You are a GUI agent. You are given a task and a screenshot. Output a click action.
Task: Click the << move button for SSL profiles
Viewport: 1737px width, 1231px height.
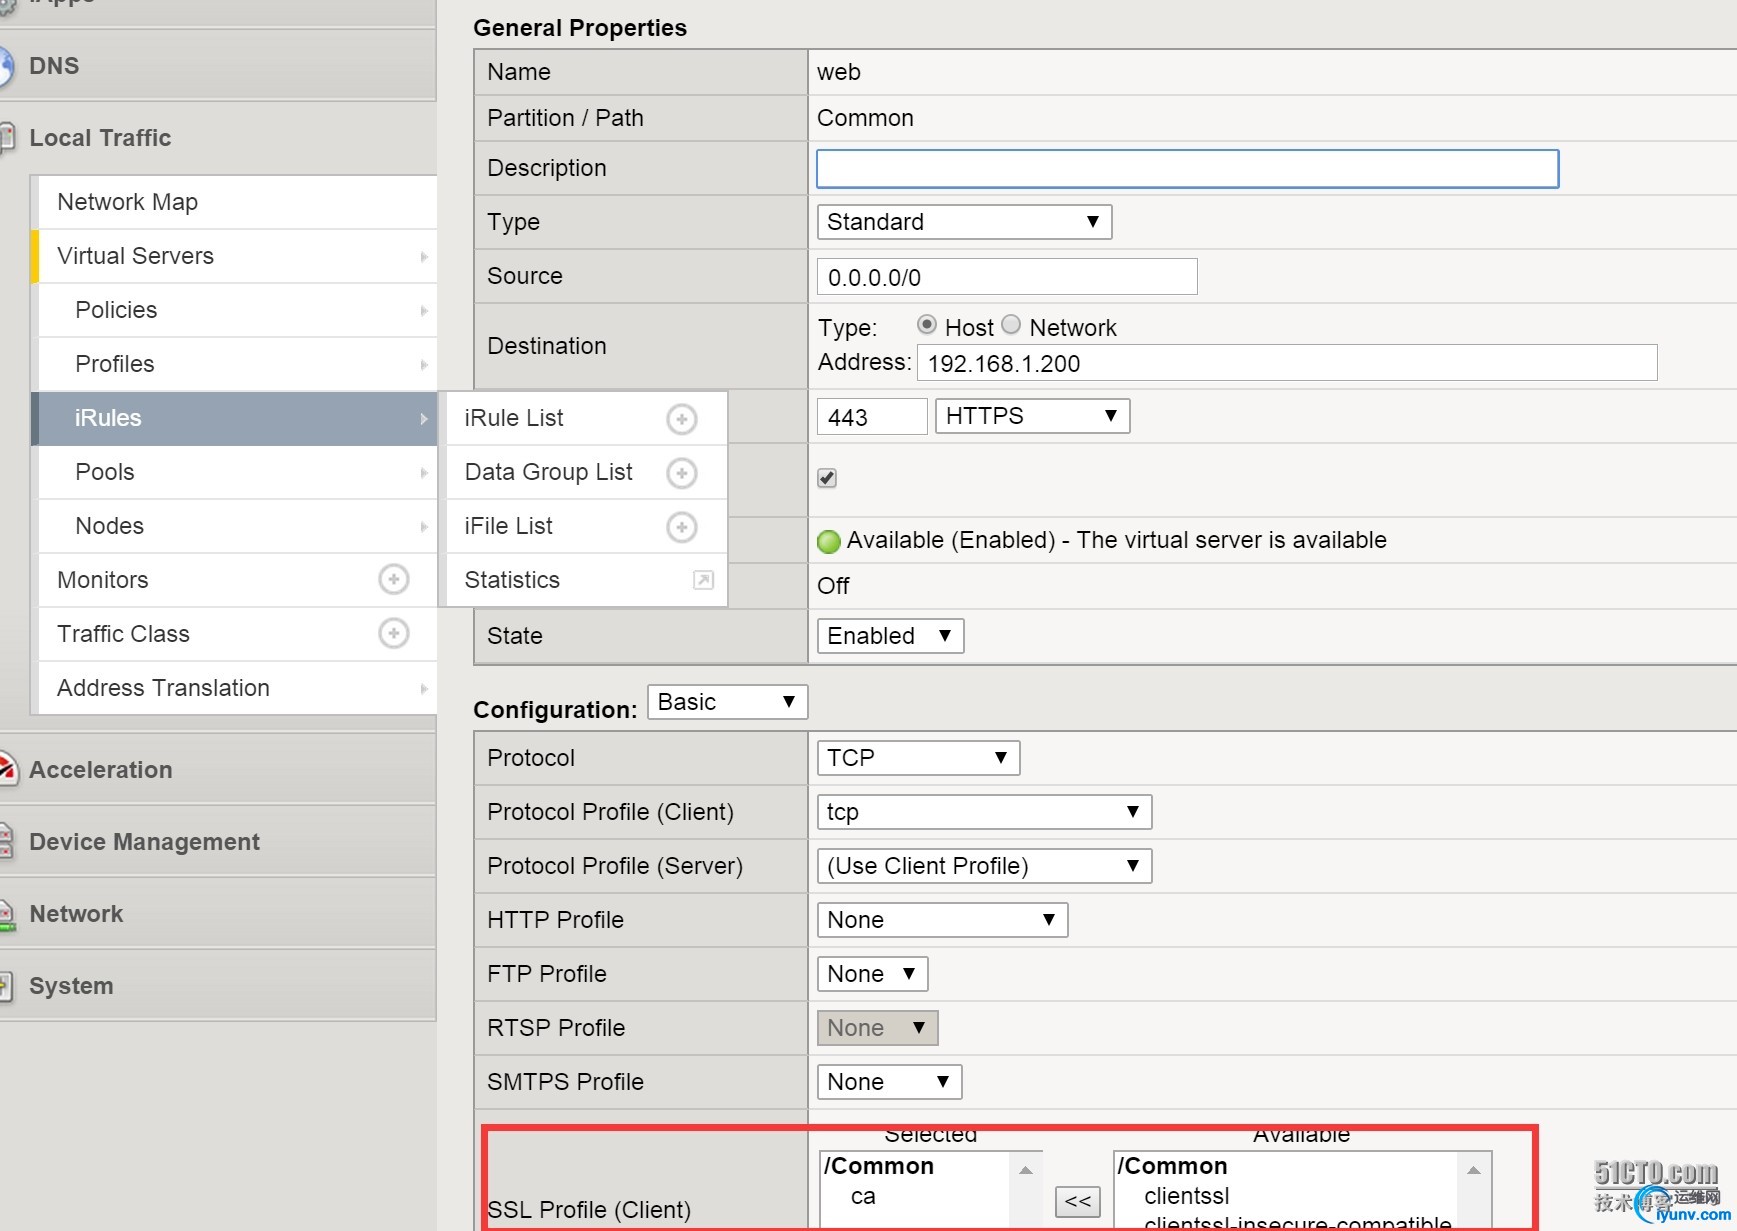pyautogui.click(x=1078, y=1202)
